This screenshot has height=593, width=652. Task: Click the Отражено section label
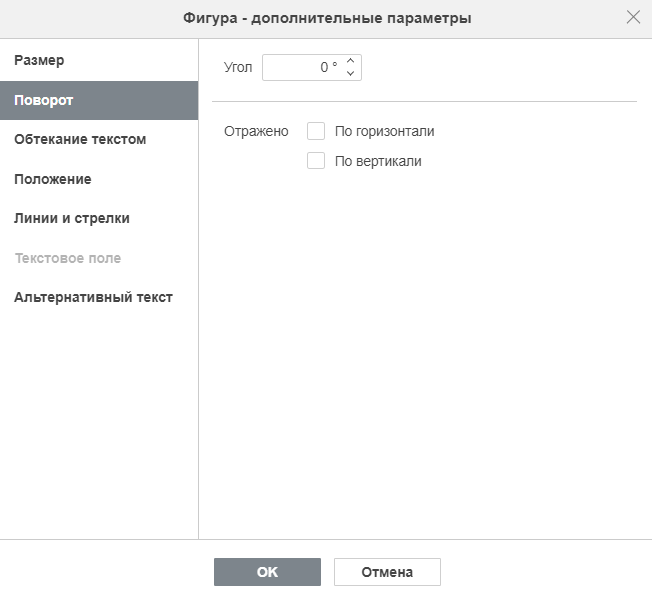(x=256, y=131)
